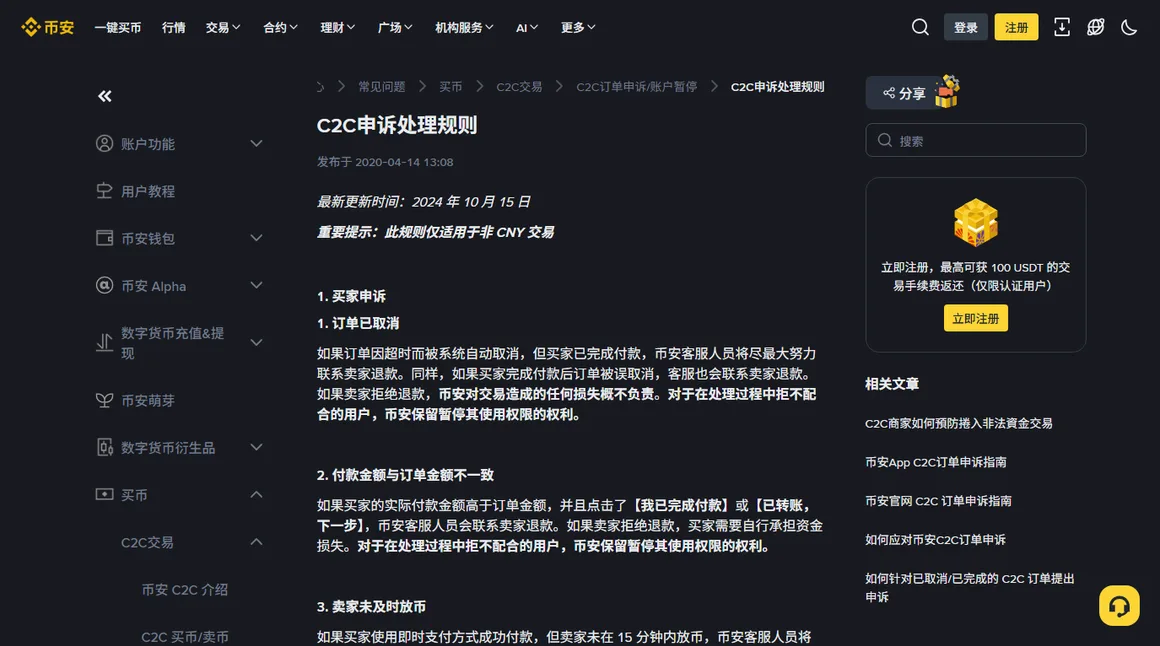The width and height of the screenshot is (1160, 646).
Task: Open customer support headset chat icon
Action: [x=1119, y=606]
